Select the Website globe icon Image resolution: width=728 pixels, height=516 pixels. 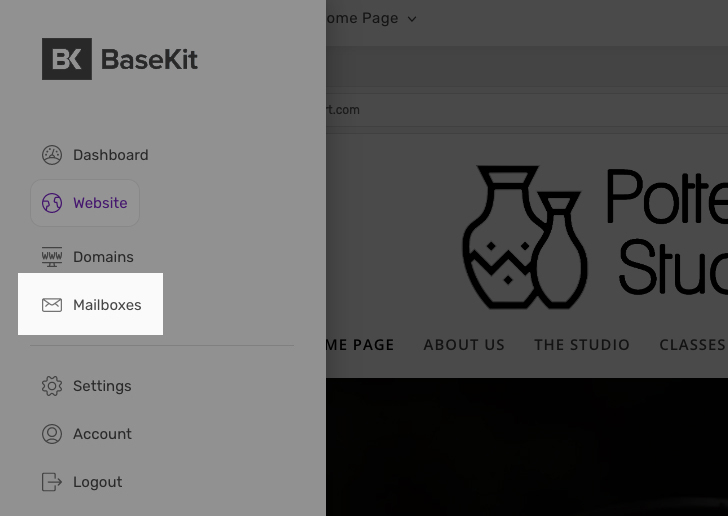[52, 203]
